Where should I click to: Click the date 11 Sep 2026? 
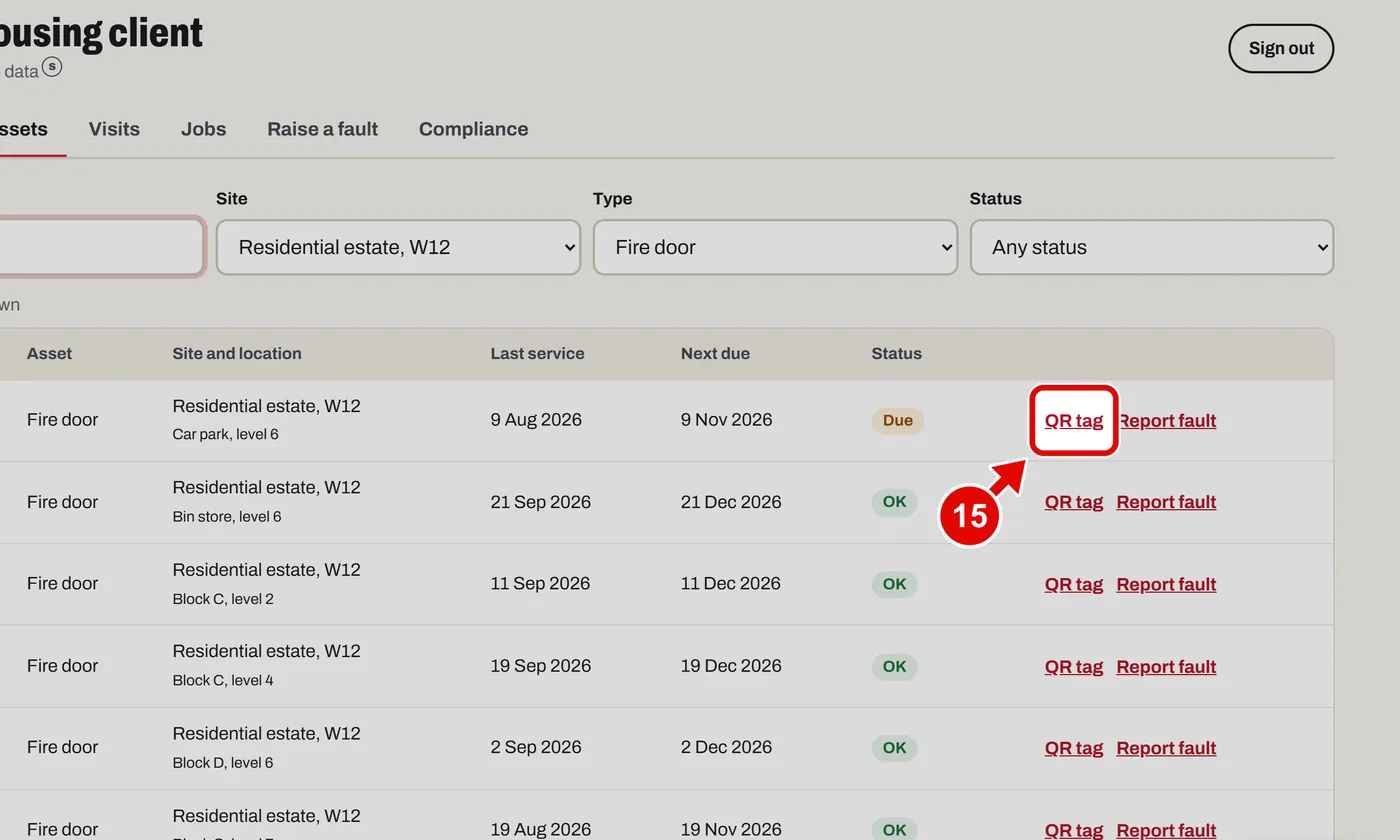point(540,584)
